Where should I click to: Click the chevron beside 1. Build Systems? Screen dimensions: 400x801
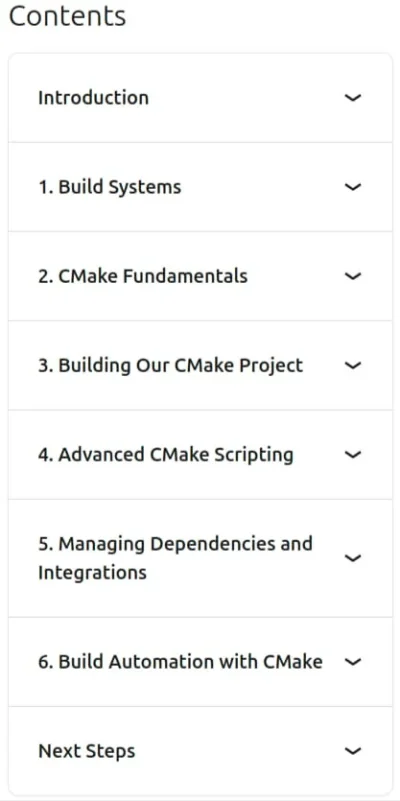(352, 187)
